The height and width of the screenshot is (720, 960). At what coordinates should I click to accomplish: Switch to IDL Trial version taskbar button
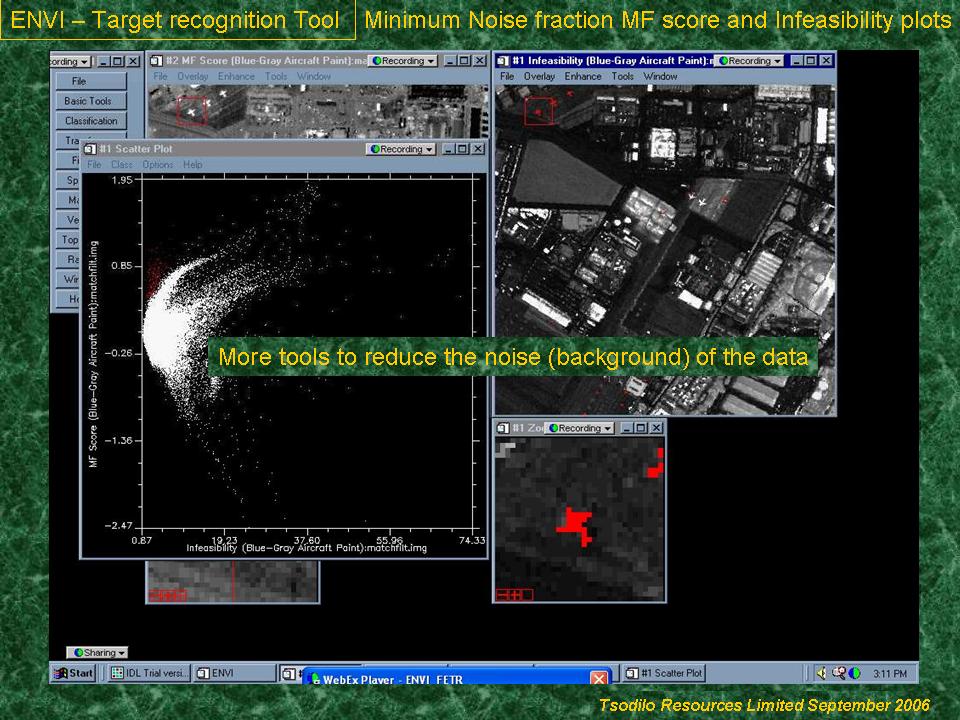[151, 673]
